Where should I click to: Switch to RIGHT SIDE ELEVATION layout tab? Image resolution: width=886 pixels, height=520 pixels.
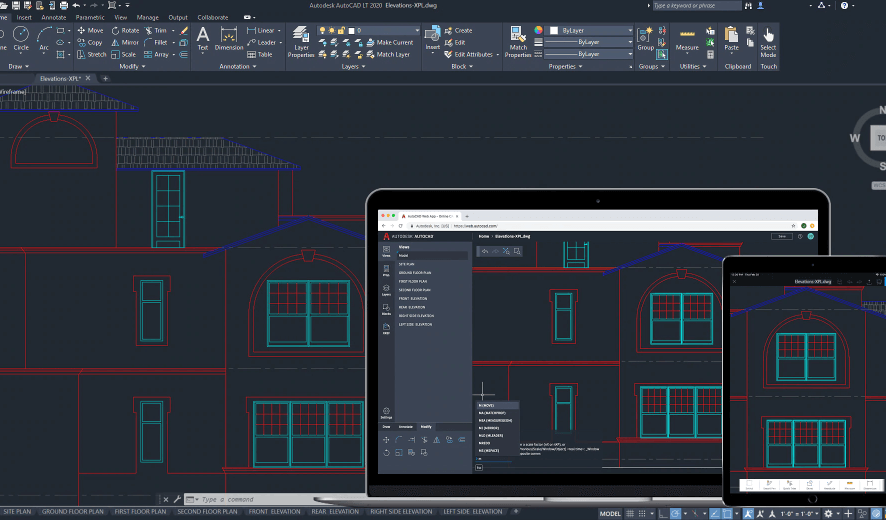pos(401,512)
